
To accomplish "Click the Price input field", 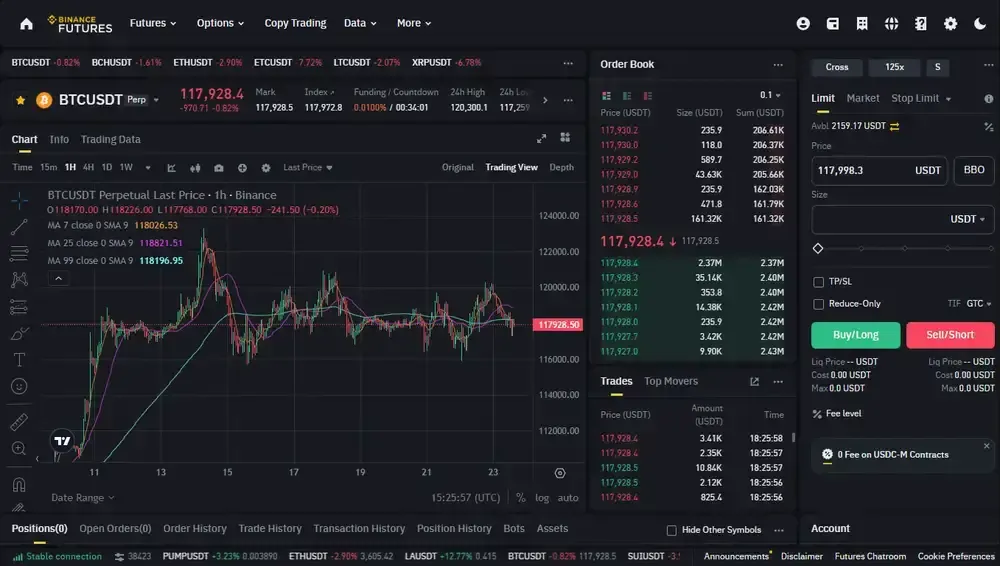I will (x=879, y=170).
